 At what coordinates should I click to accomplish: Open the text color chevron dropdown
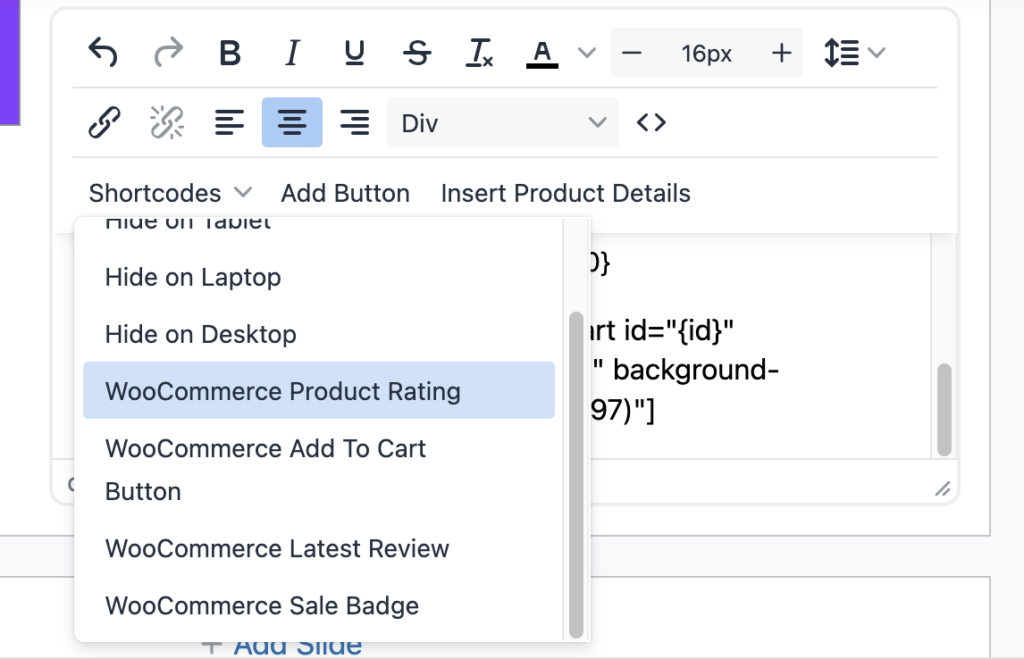tap(586, 53)
